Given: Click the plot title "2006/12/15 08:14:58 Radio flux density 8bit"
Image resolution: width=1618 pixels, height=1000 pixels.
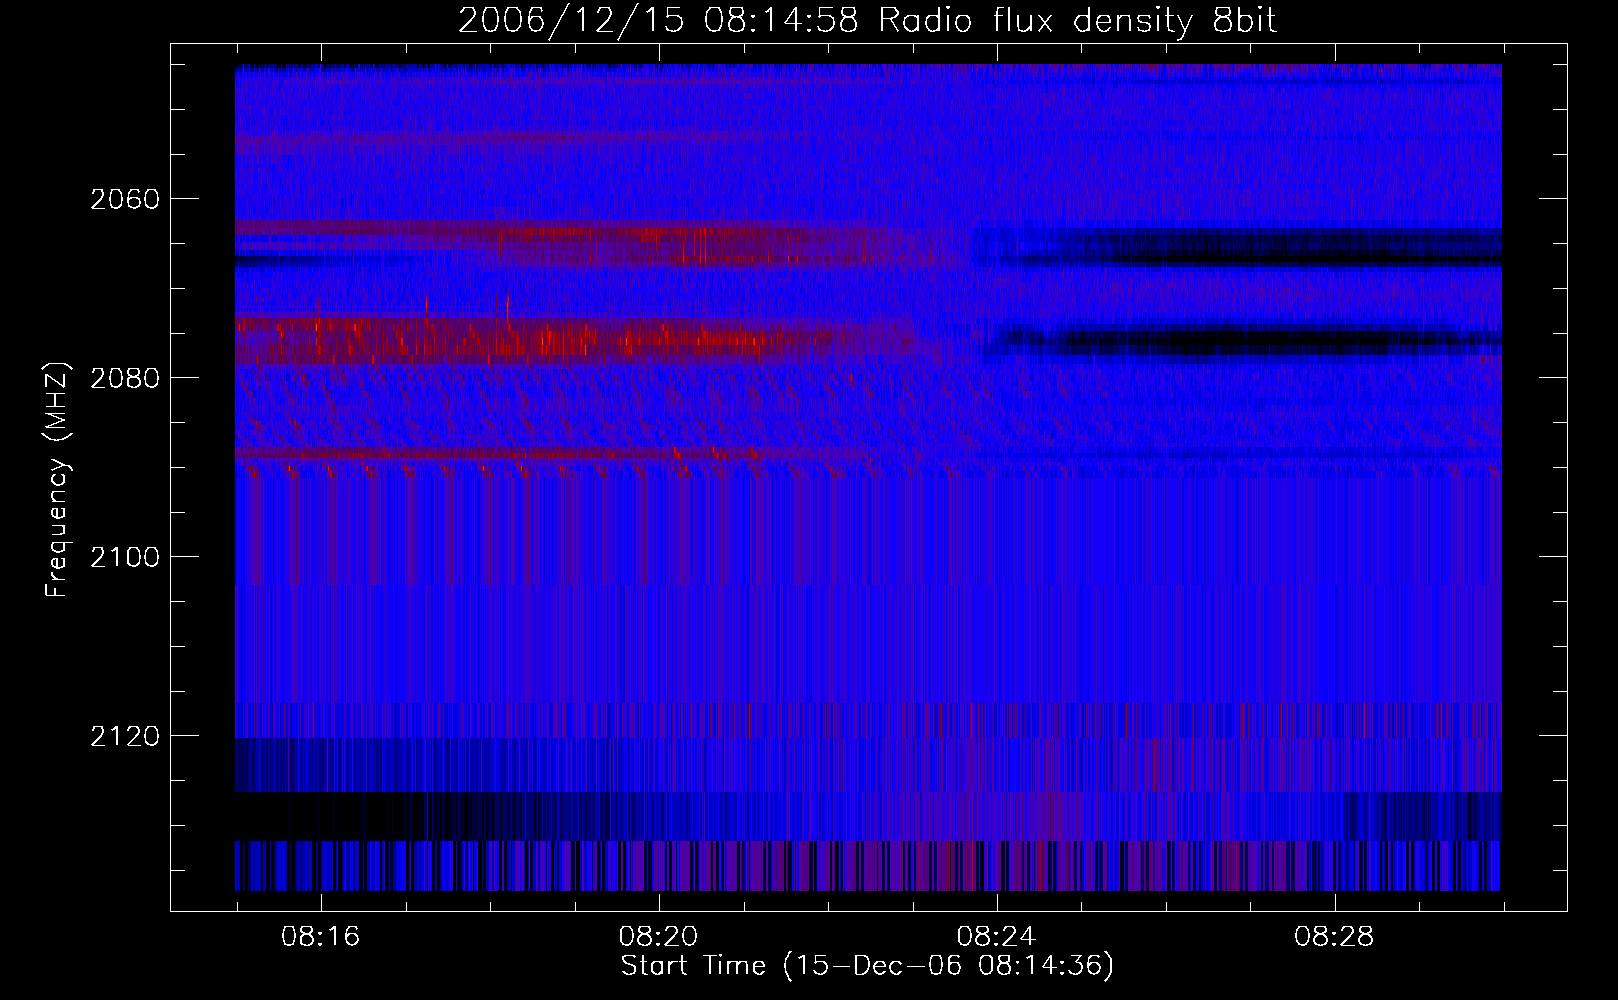Looking at the screenshot, I should [x=867, y=20].
